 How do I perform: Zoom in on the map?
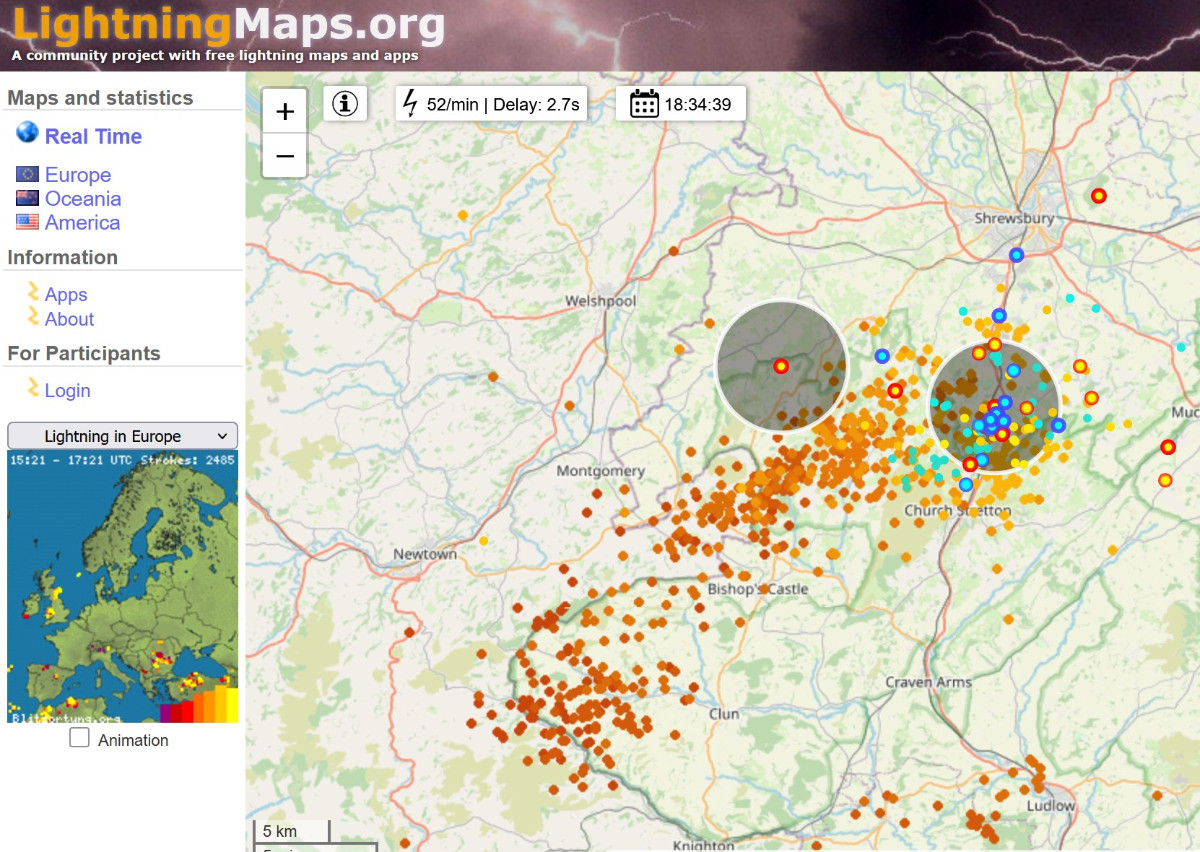pyautogui.click(x=285, y=111)
